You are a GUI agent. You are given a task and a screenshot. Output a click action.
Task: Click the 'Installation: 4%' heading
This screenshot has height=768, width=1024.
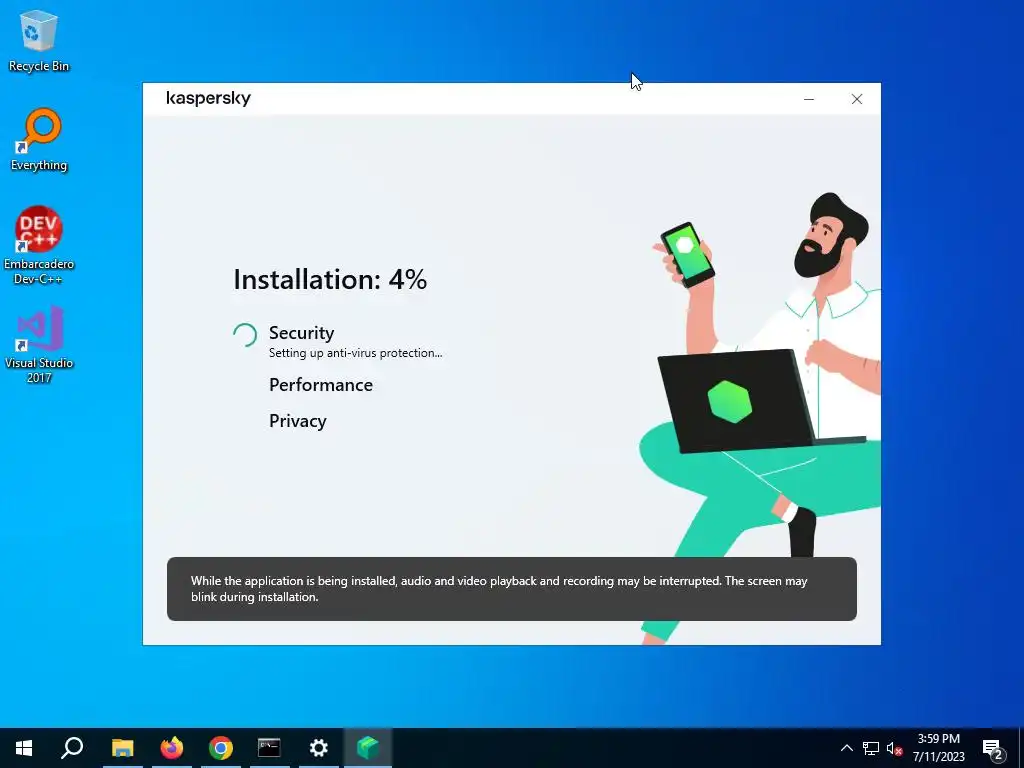pyautogui.click(x=330, y=280)
